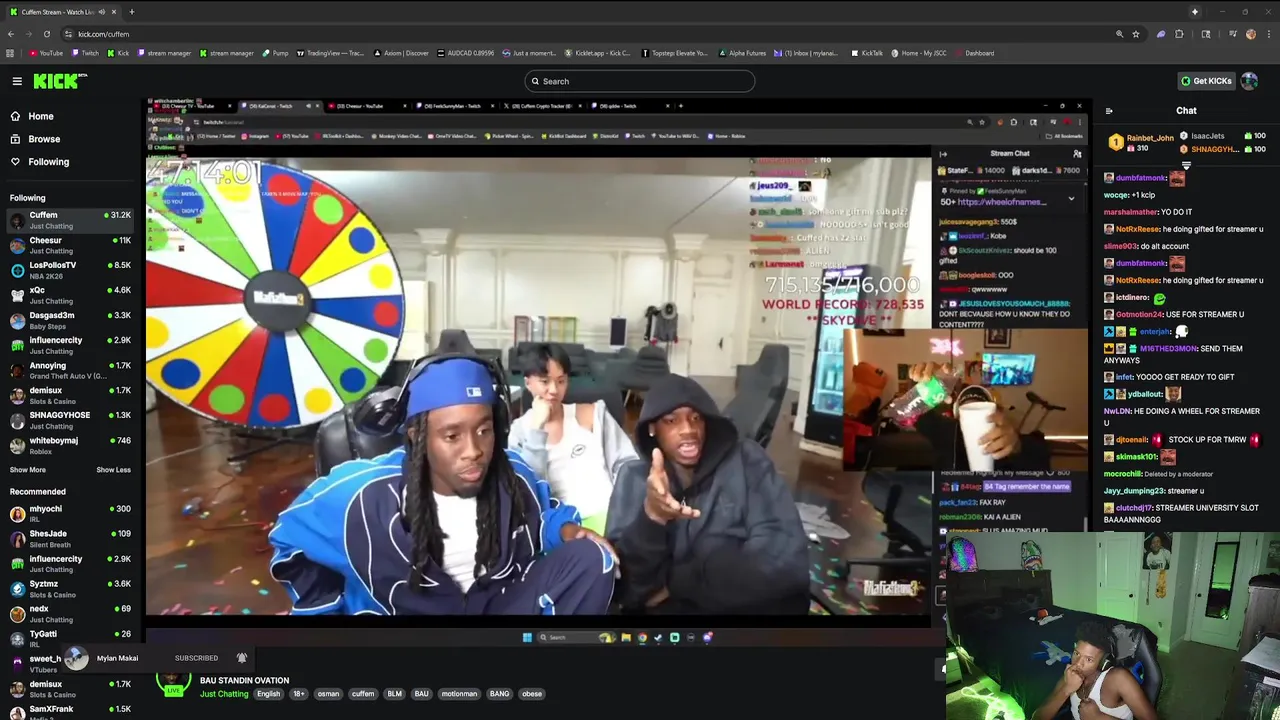Click the Kick search field
The height and width of the screenshot is (720, 1280).
point(640,81)
